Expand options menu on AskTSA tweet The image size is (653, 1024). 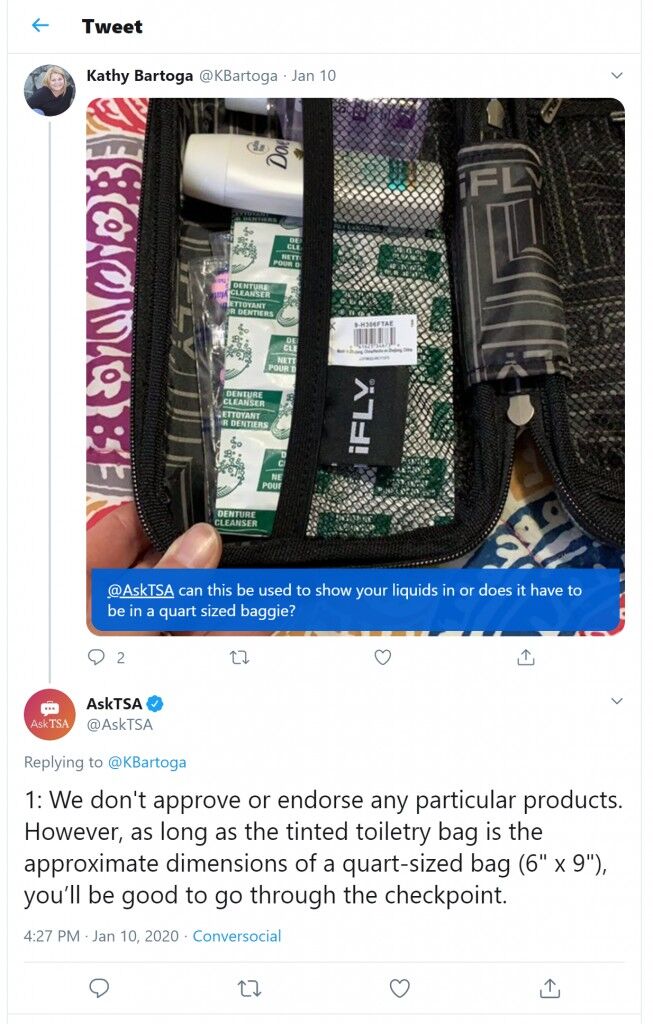tap(616, 701)
